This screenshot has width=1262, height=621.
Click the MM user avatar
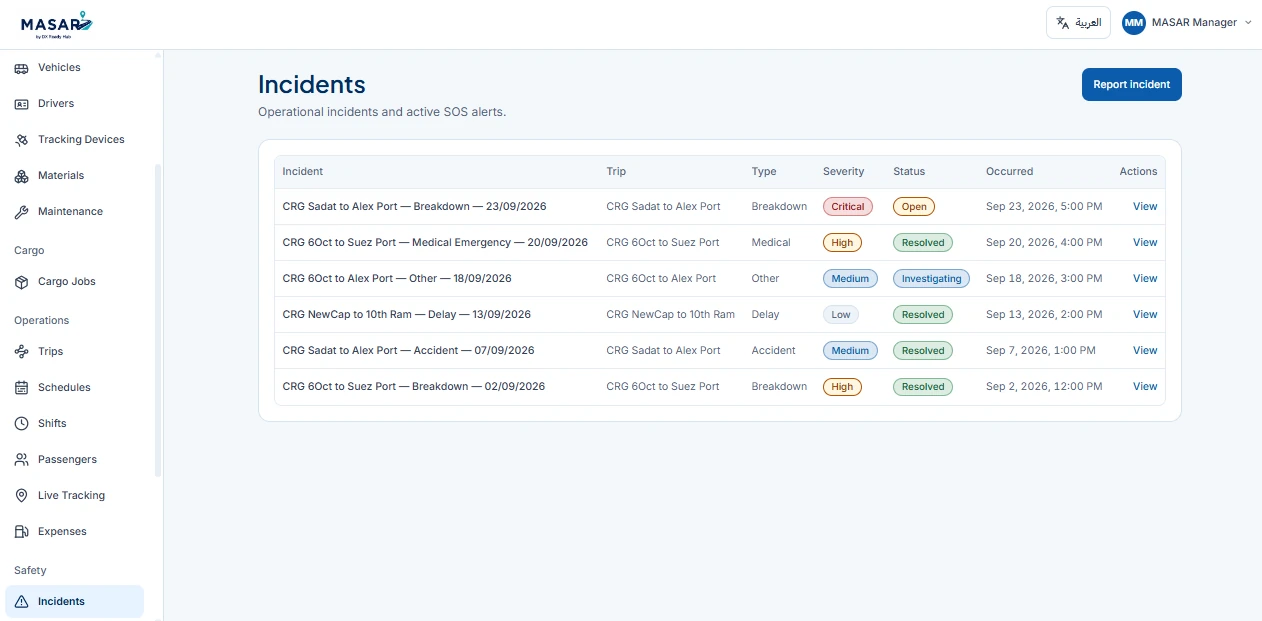point(1133,23)
